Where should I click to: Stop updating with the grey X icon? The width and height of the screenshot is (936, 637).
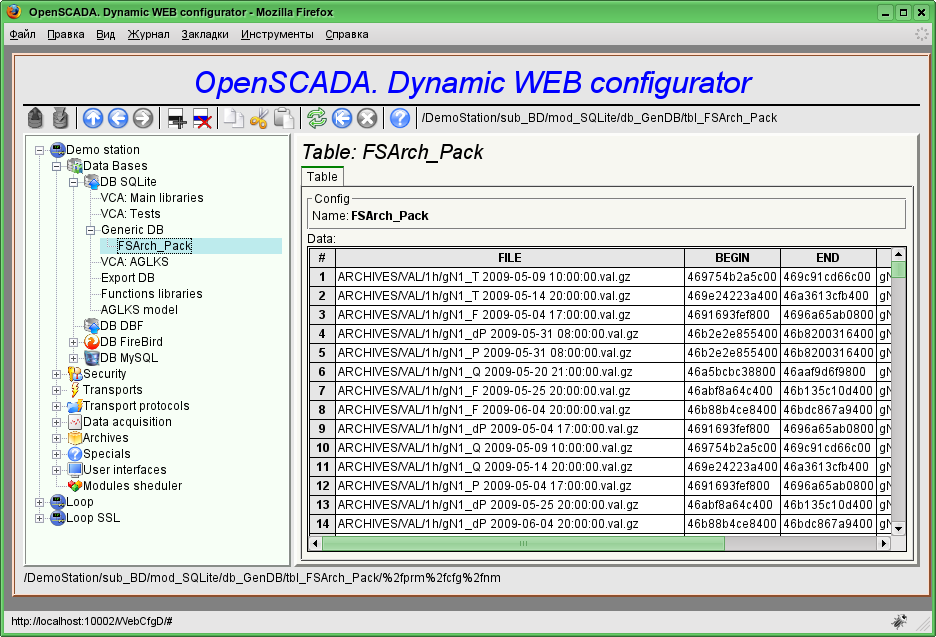(x=367, y=118)
